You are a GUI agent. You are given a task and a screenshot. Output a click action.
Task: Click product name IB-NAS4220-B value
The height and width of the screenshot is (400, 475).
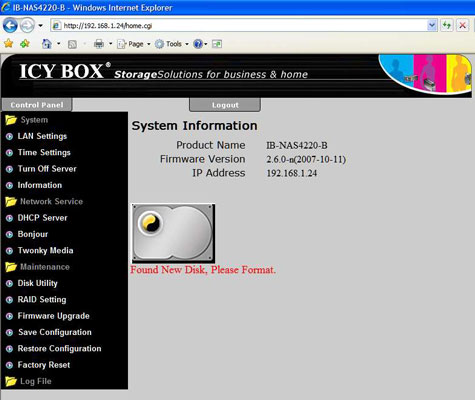coord(297,145)
